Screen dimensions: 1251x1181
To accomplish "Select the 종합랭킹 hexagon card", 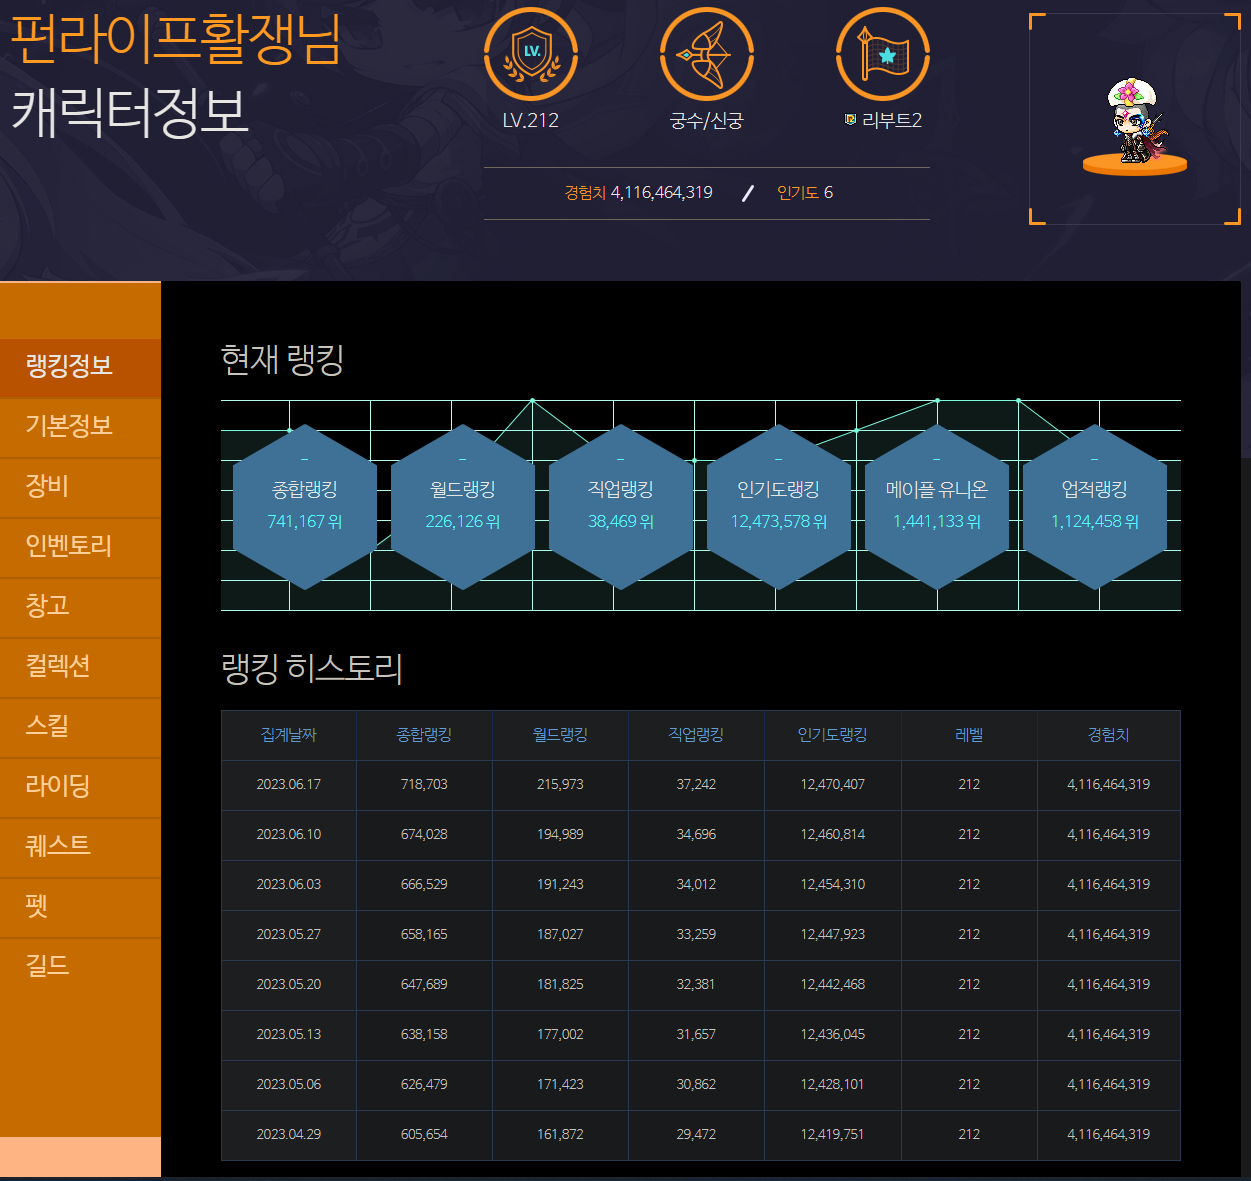I will [305, 507].
